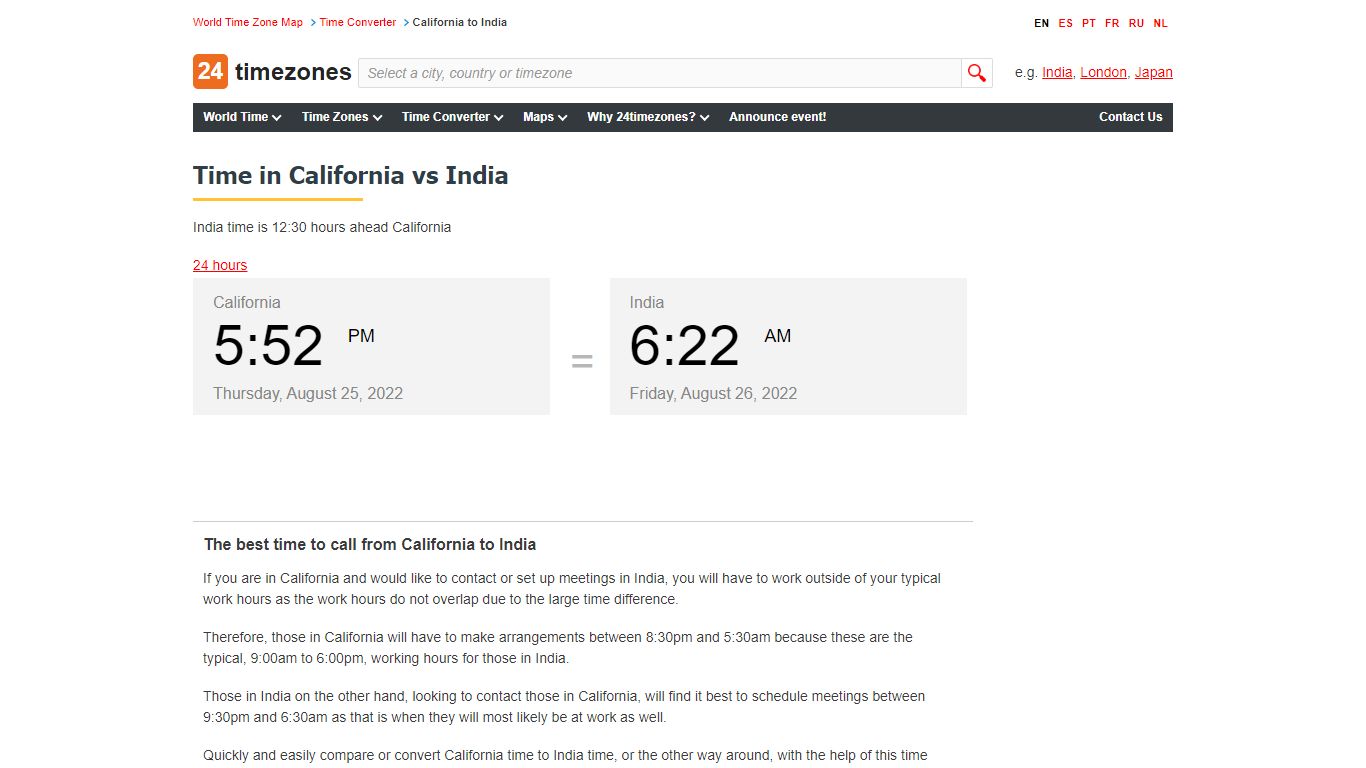Click the 24 timezones logo
The image size is (1366, 768).
[272, 72]
